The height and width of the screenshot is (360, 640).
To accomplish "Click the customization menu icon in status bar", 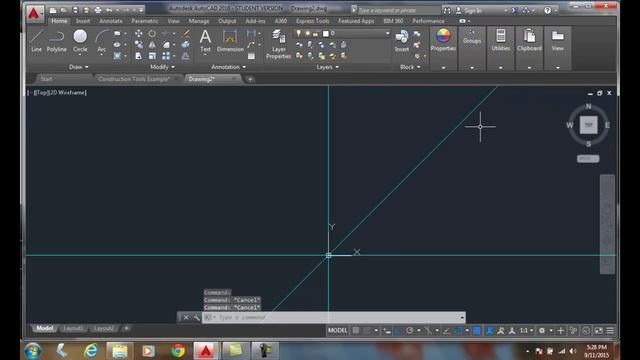I will [610, 331].
